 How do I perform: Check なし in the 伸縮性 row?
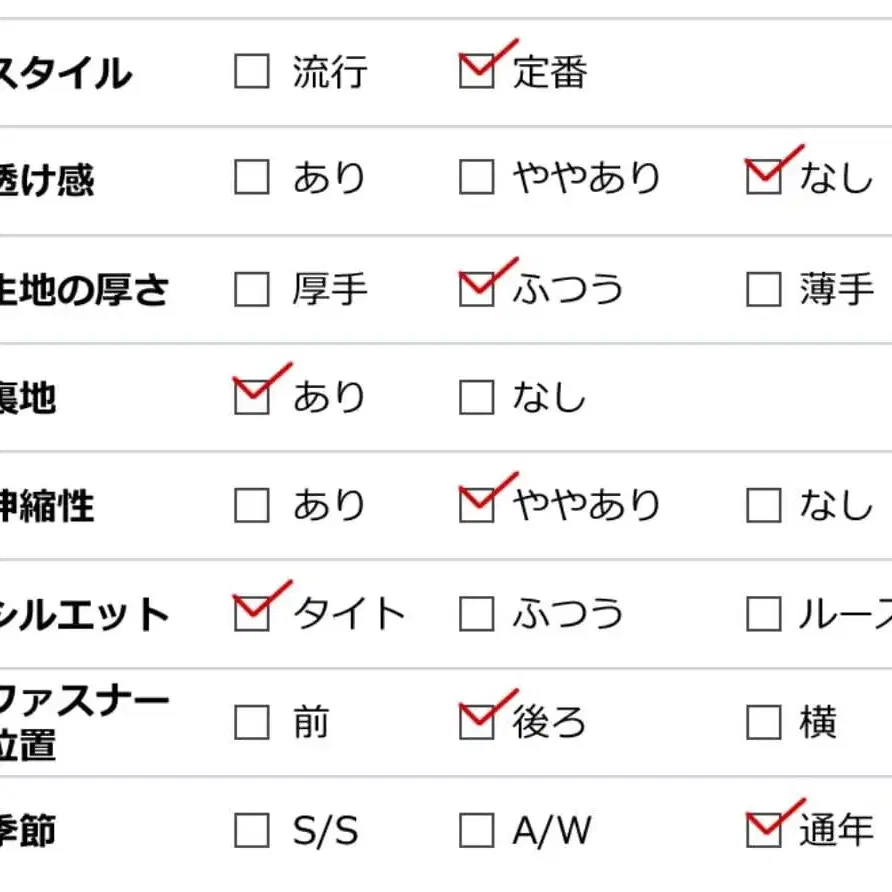tap(764, 506)
